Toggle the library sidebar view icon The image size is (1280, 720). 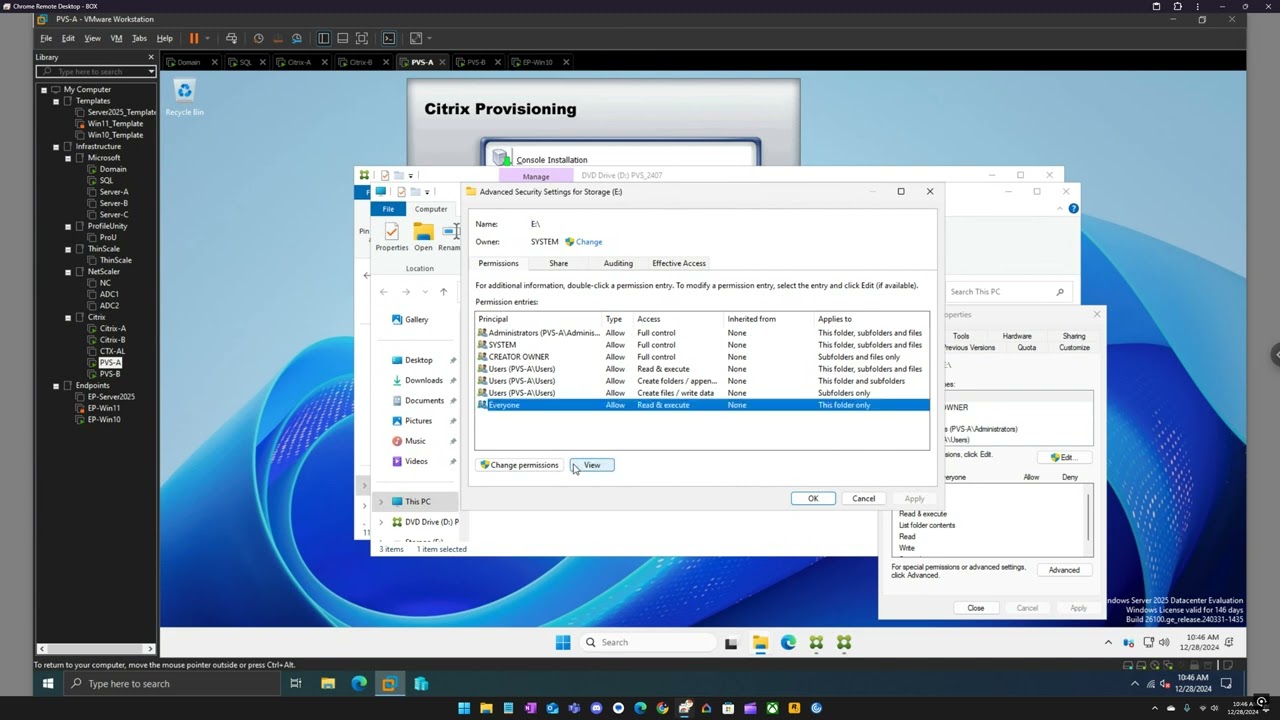323,38
